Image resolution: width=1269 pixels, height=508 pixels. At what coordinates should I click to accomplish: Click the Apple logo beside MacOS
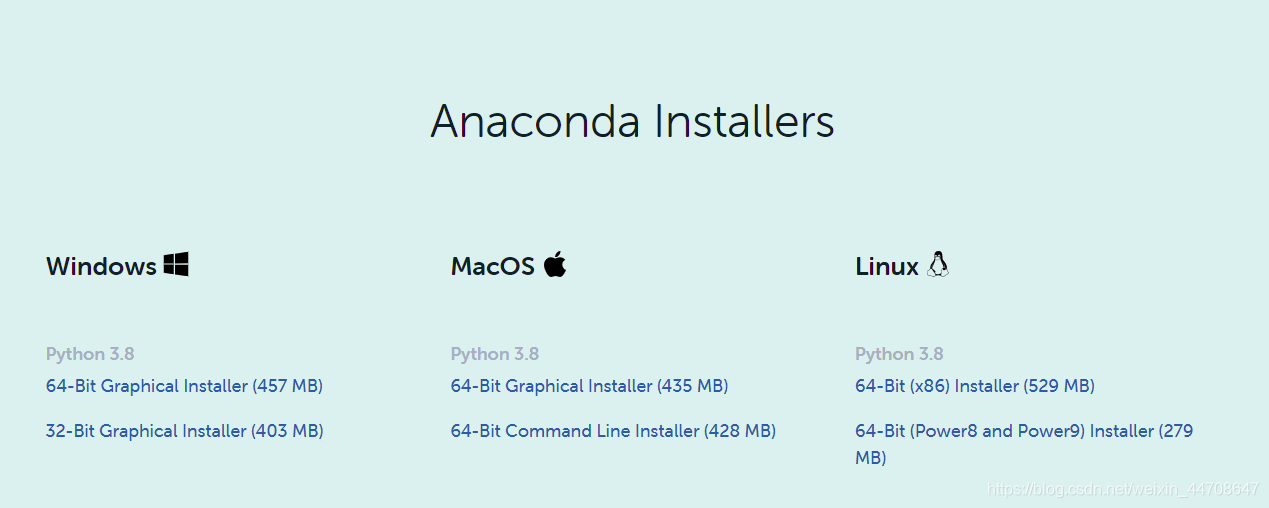click(x=555, y=265)
